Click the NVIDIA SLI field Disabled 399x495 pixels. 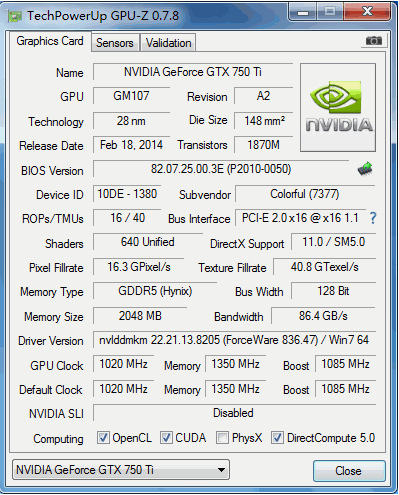(234, 413)
